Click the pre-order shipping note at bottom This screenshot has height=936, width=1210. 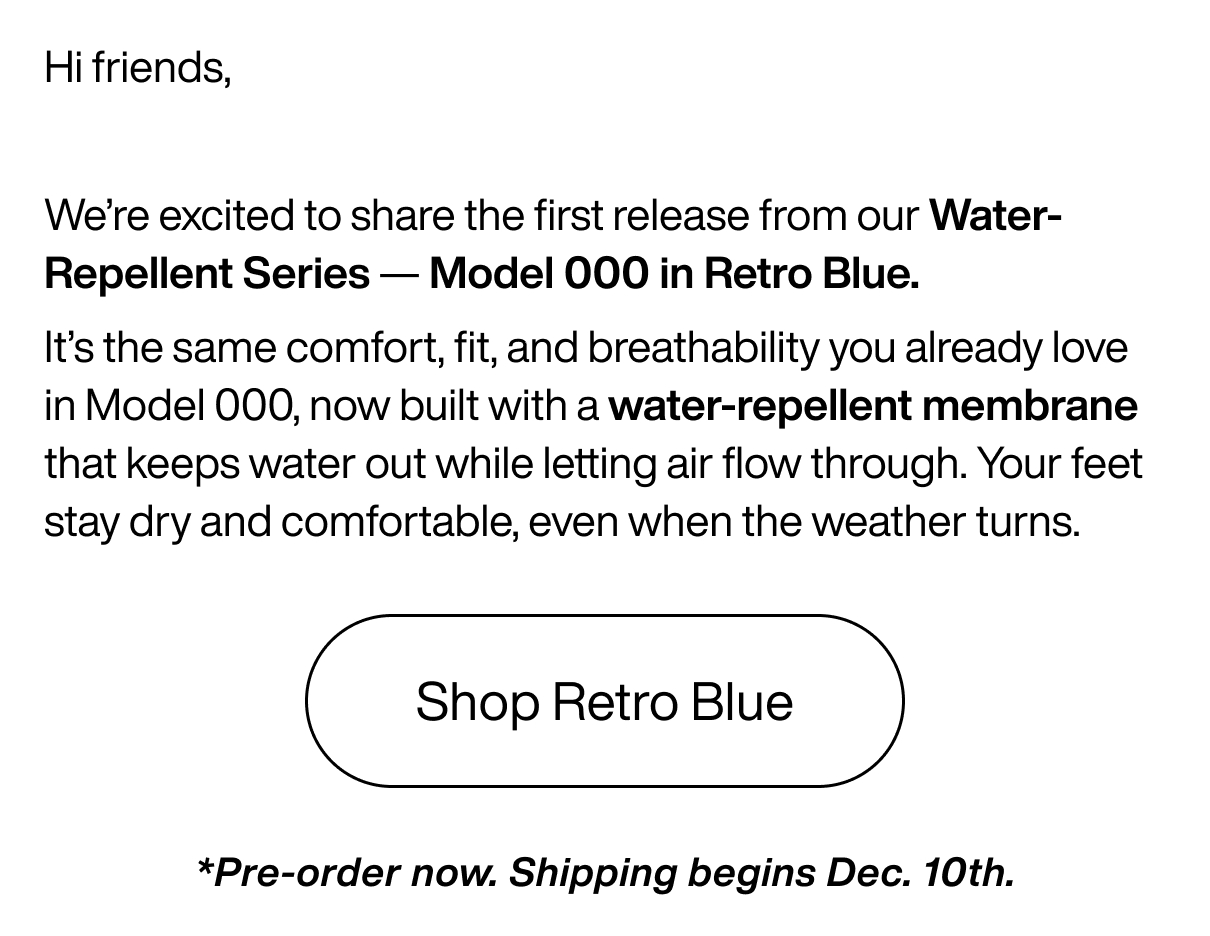tap(605, 872)
